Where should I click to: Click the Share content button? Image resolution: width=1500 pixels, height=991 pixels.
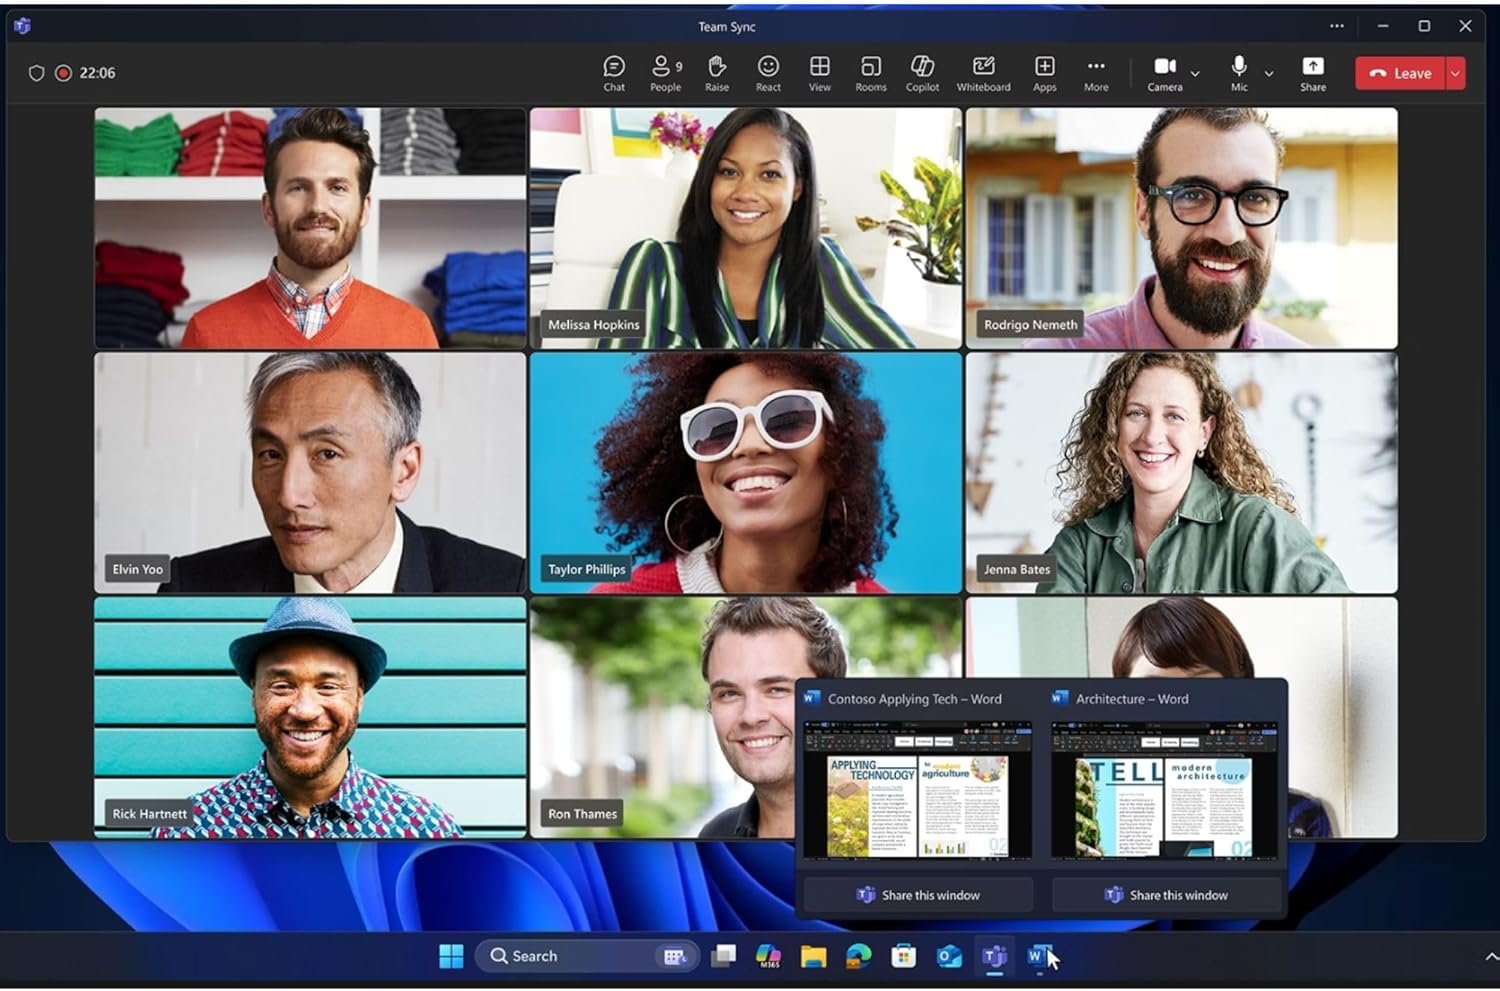1312,73
